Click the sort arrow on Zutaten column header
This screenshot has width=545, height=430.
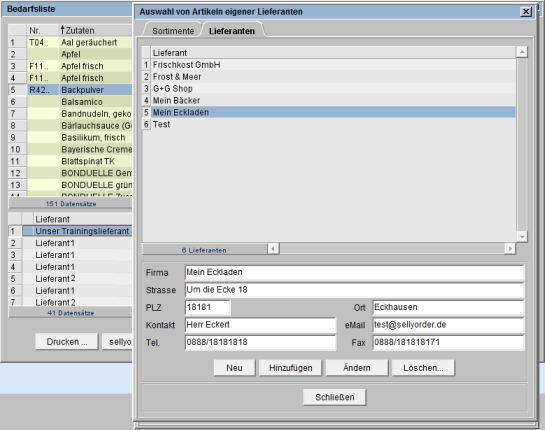[63, 30]
